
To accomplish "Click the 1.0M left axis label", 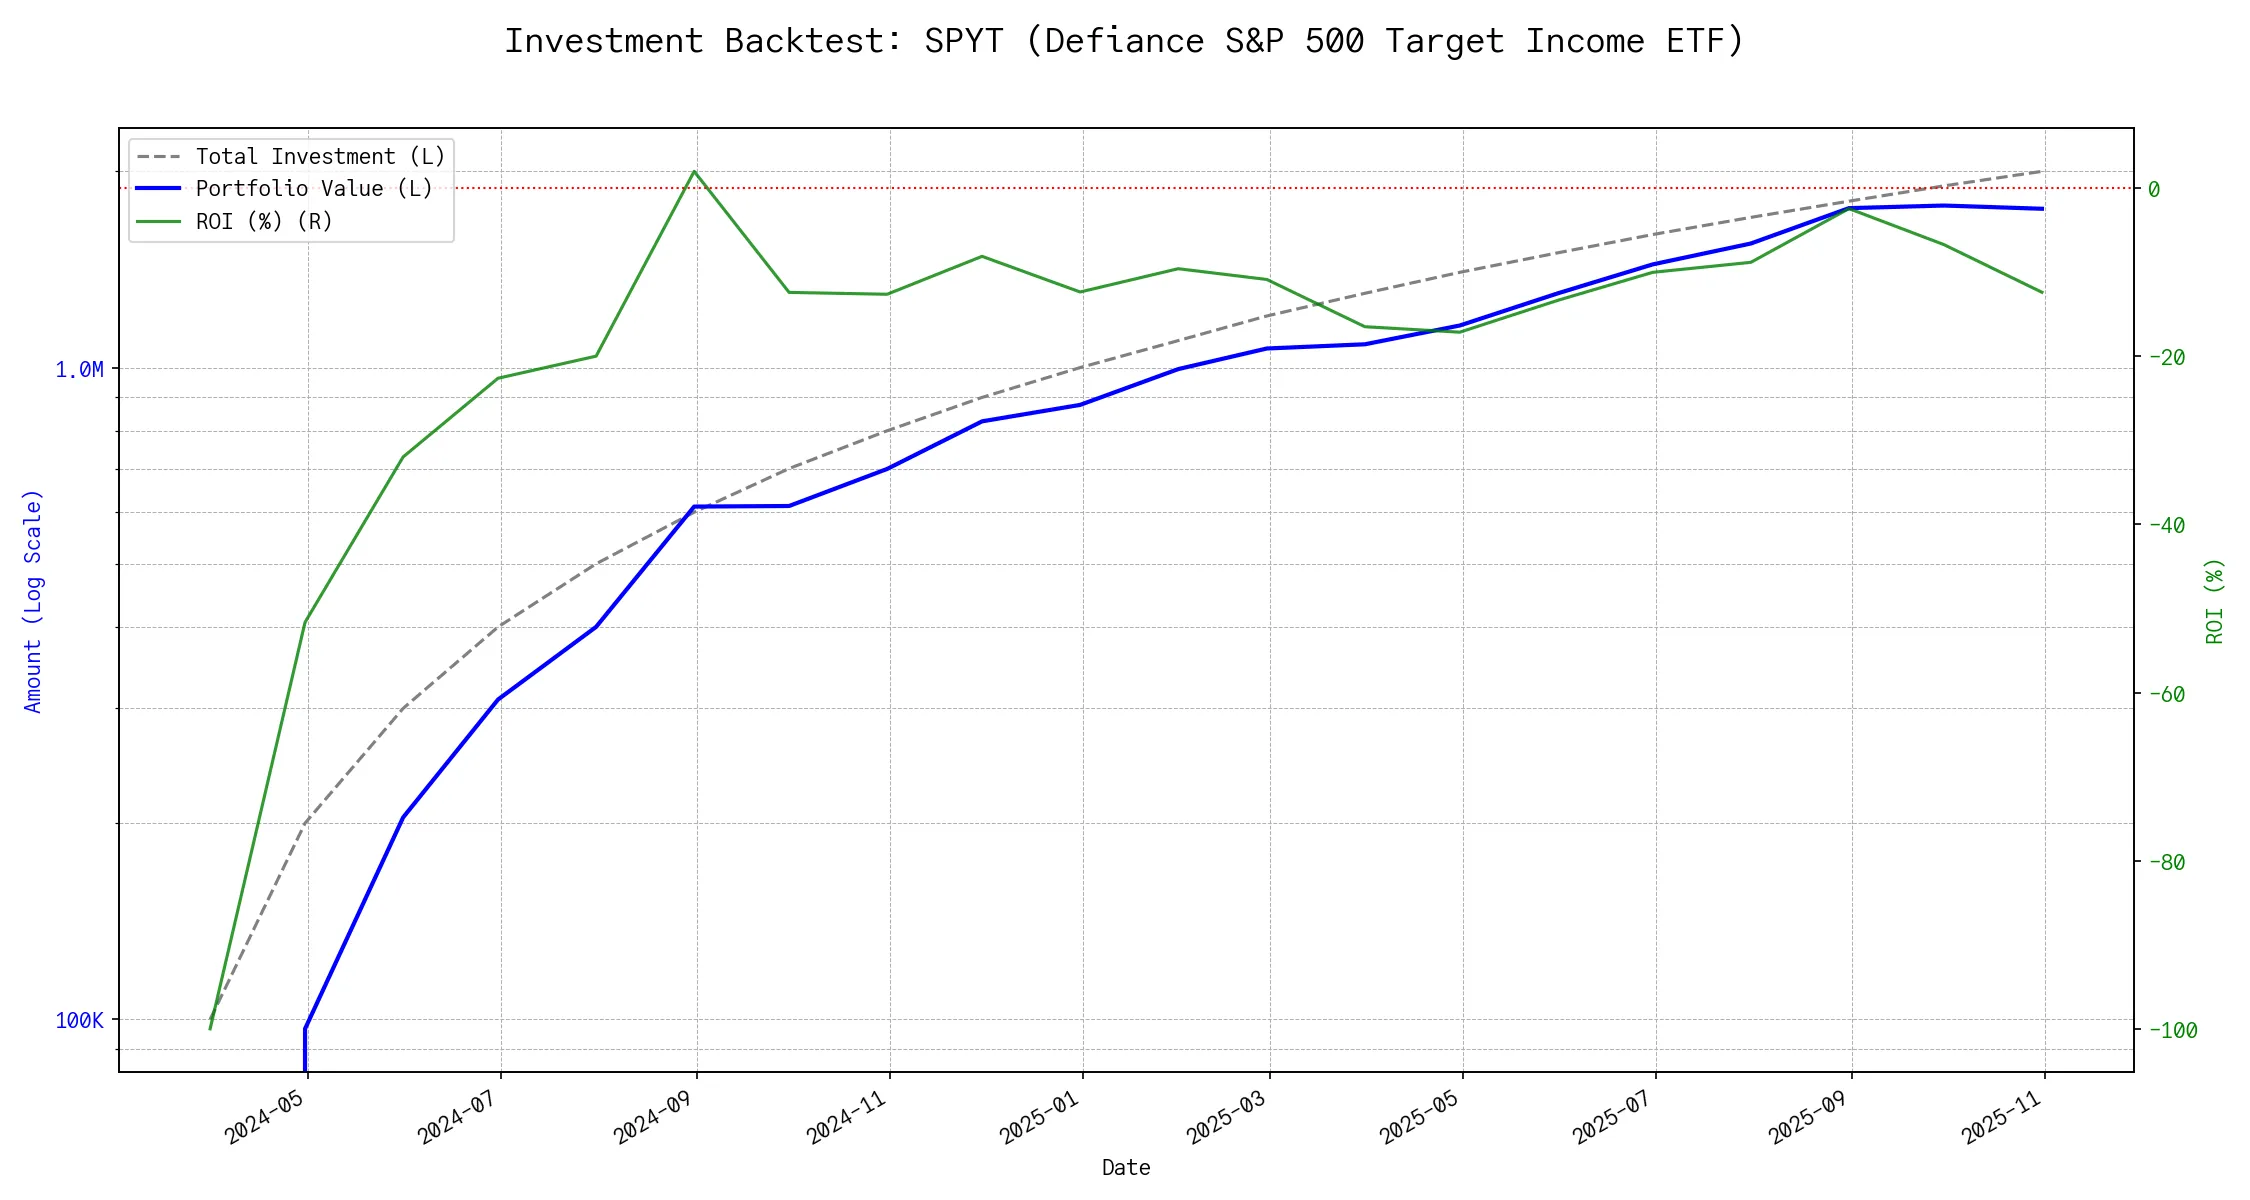I will [79, 370].
